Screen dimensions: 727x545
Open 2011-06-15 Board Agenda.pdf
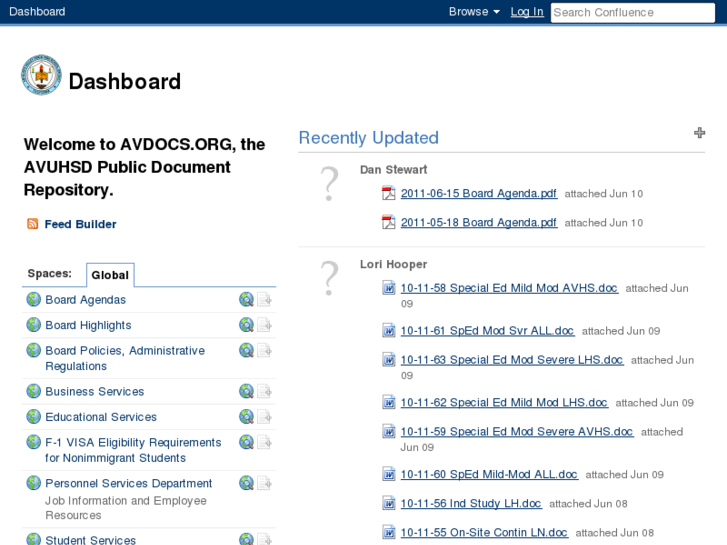tap(478, 193)
